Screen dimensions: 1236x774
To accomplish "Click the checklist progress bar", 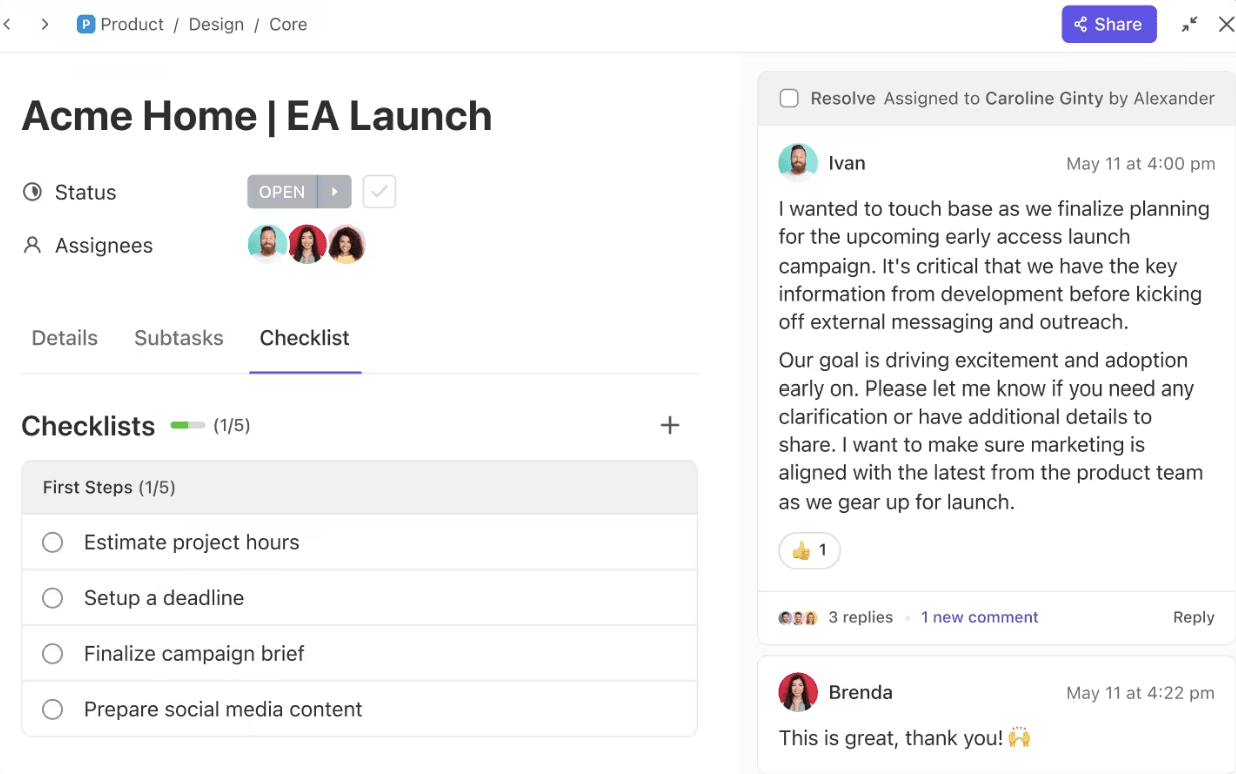I will click(x=187, y=425).
